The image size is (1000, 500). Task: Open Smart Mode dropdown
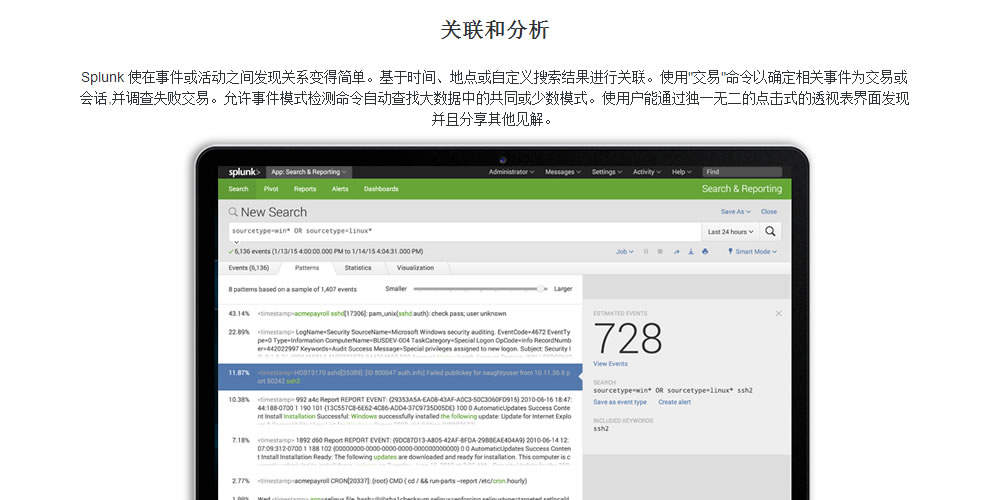tap(753, 252)
